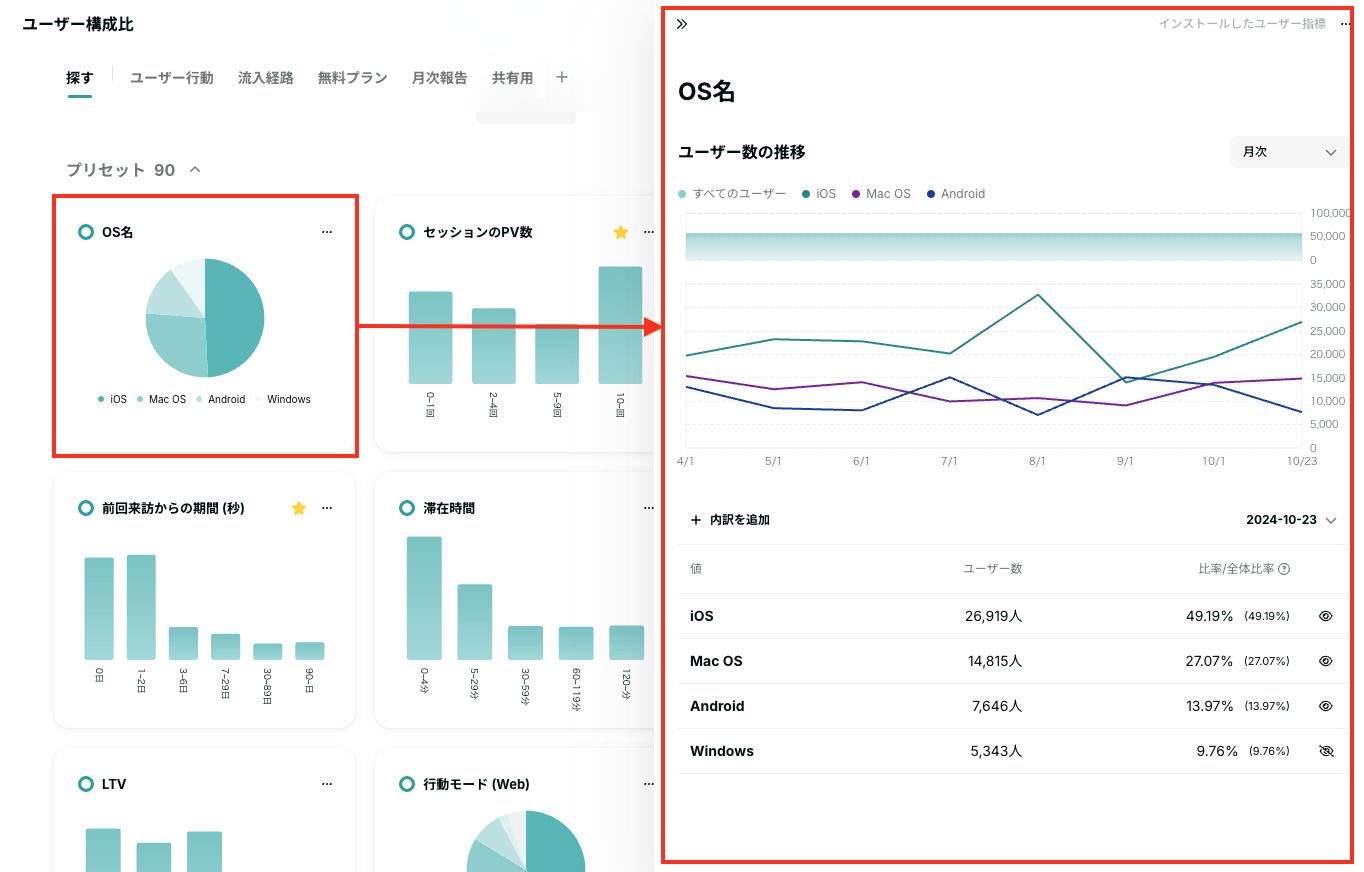Image resolution: width=1364 pixels, height=872 pixels.
Task: Open the more menu on LTV card
Action: tap(327, 784)
